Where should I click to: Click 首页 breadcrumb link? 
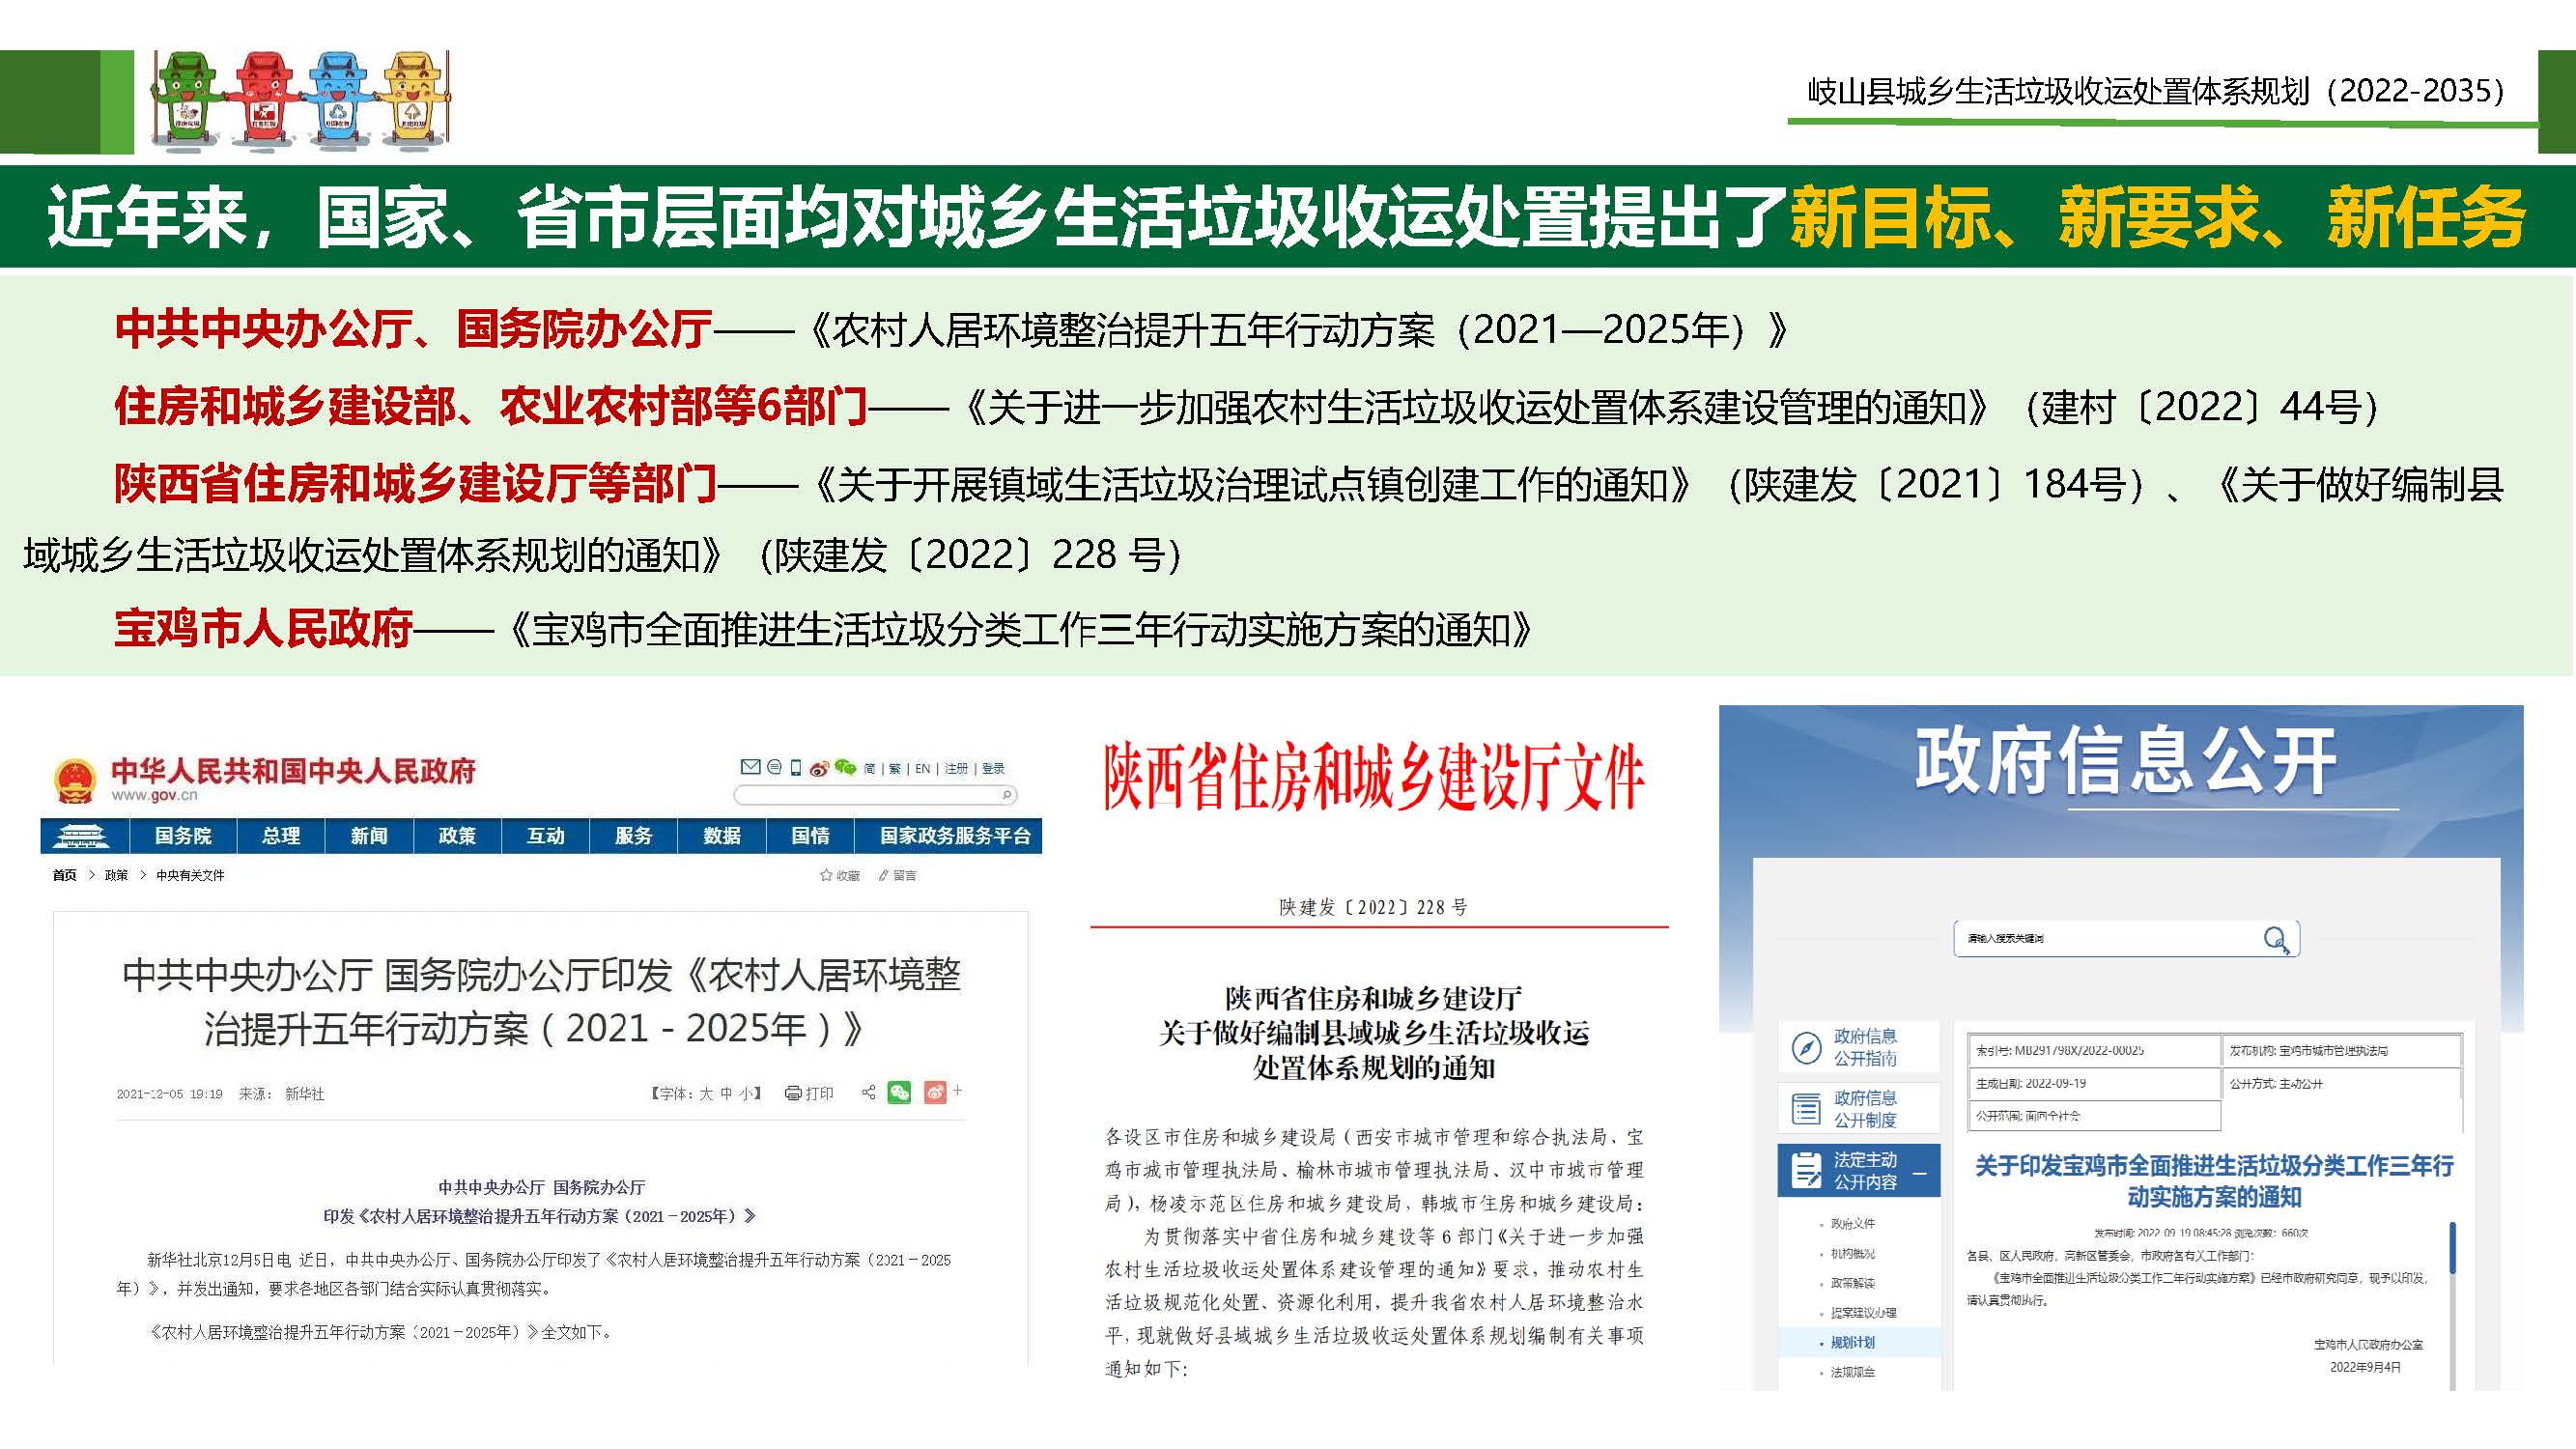pos(64,875)
